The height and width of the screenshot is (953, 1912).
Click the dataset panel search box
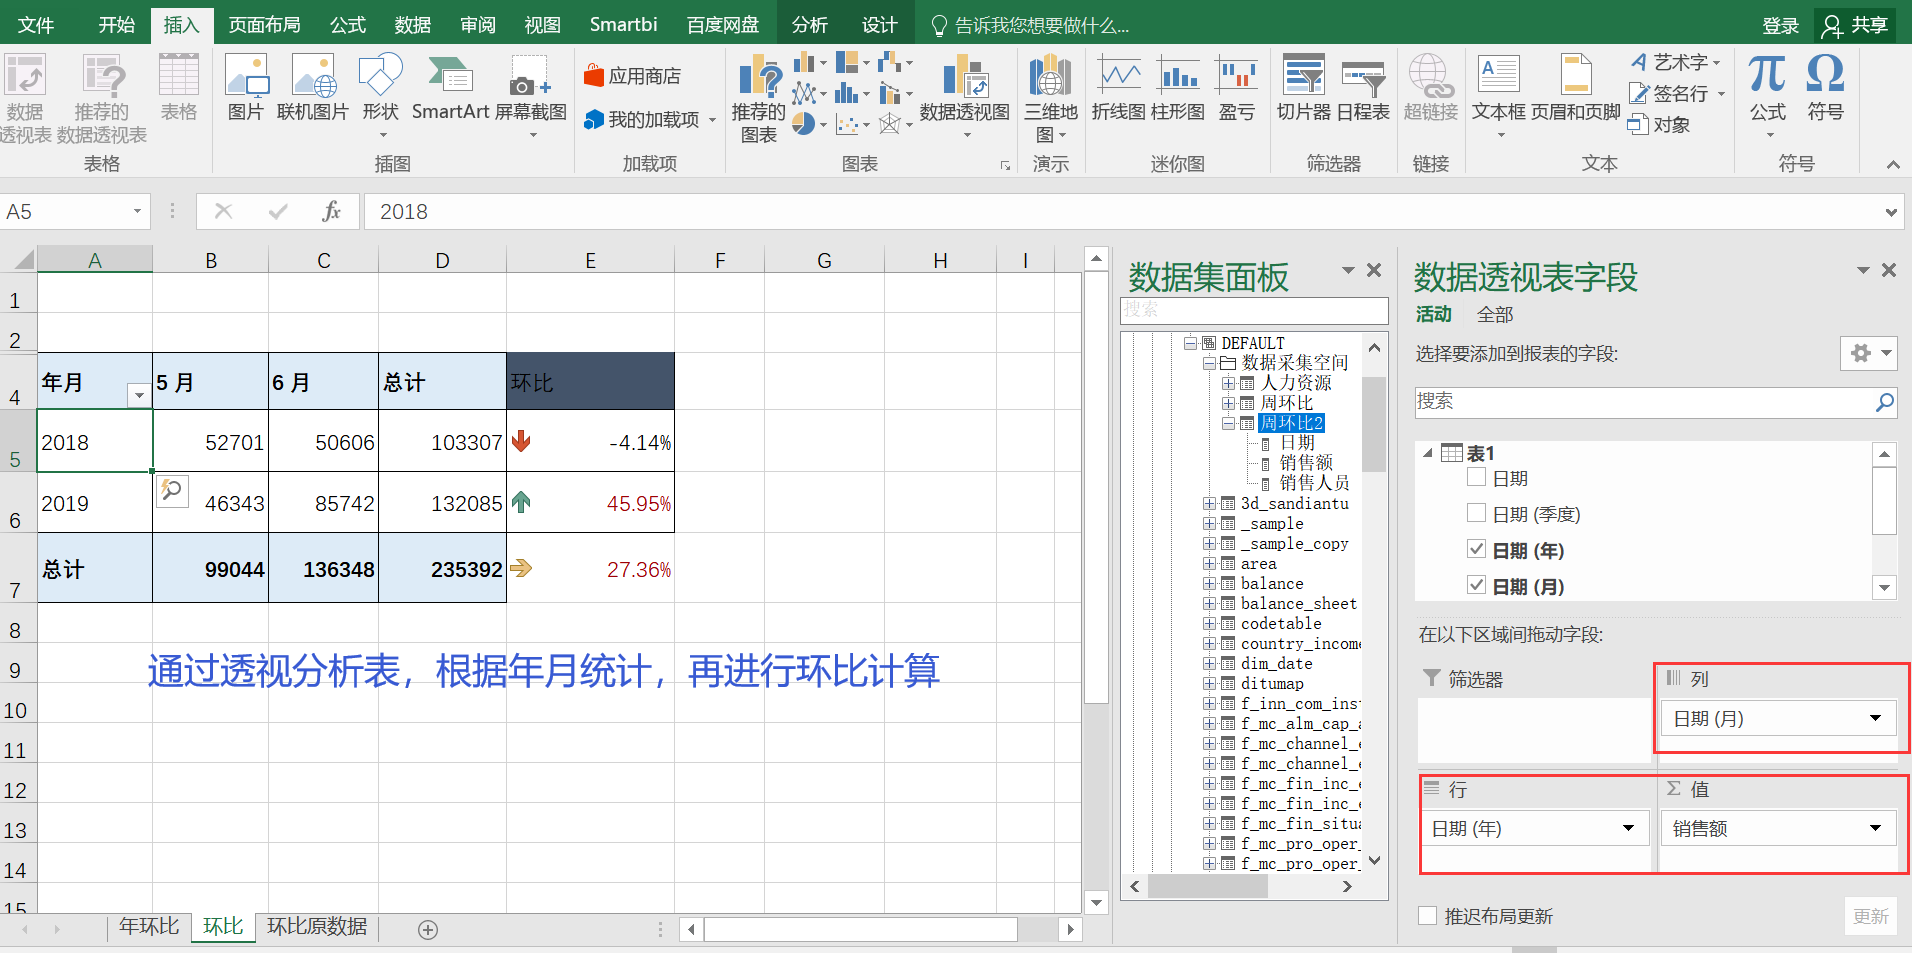1254,310
